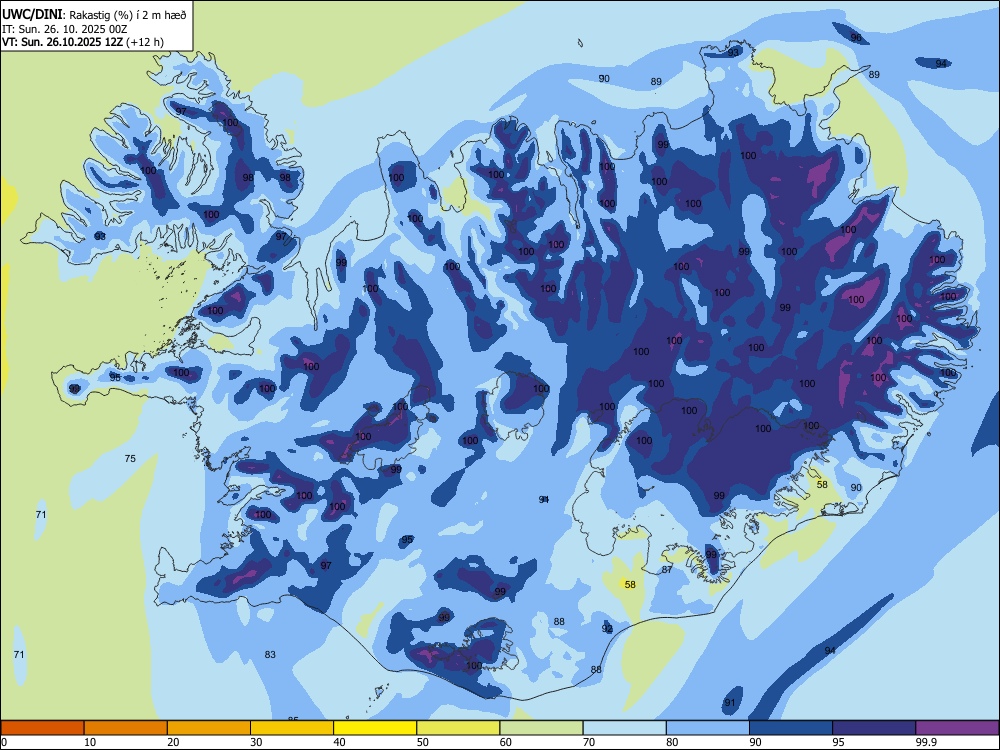Click the purple above-99.9 legend swatch
This screenshot has height=750, width=1000.
957,728
